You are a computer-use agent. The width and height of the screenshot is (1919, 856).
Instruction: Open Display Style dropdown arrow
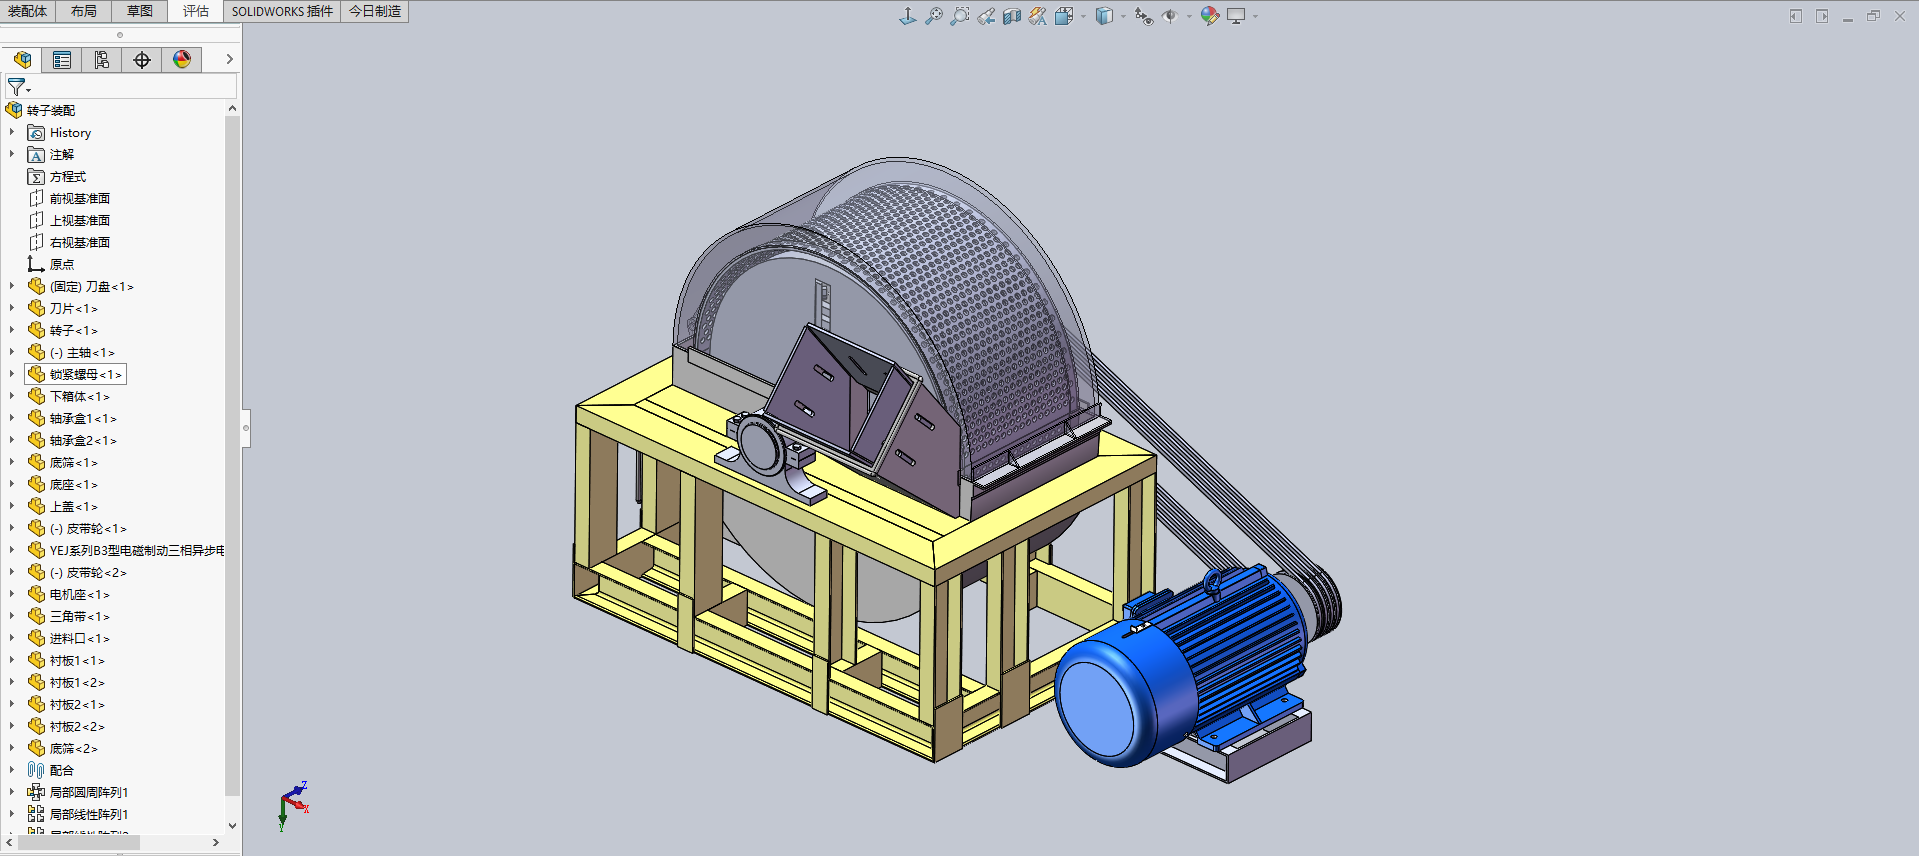(x=1123, y=16)
